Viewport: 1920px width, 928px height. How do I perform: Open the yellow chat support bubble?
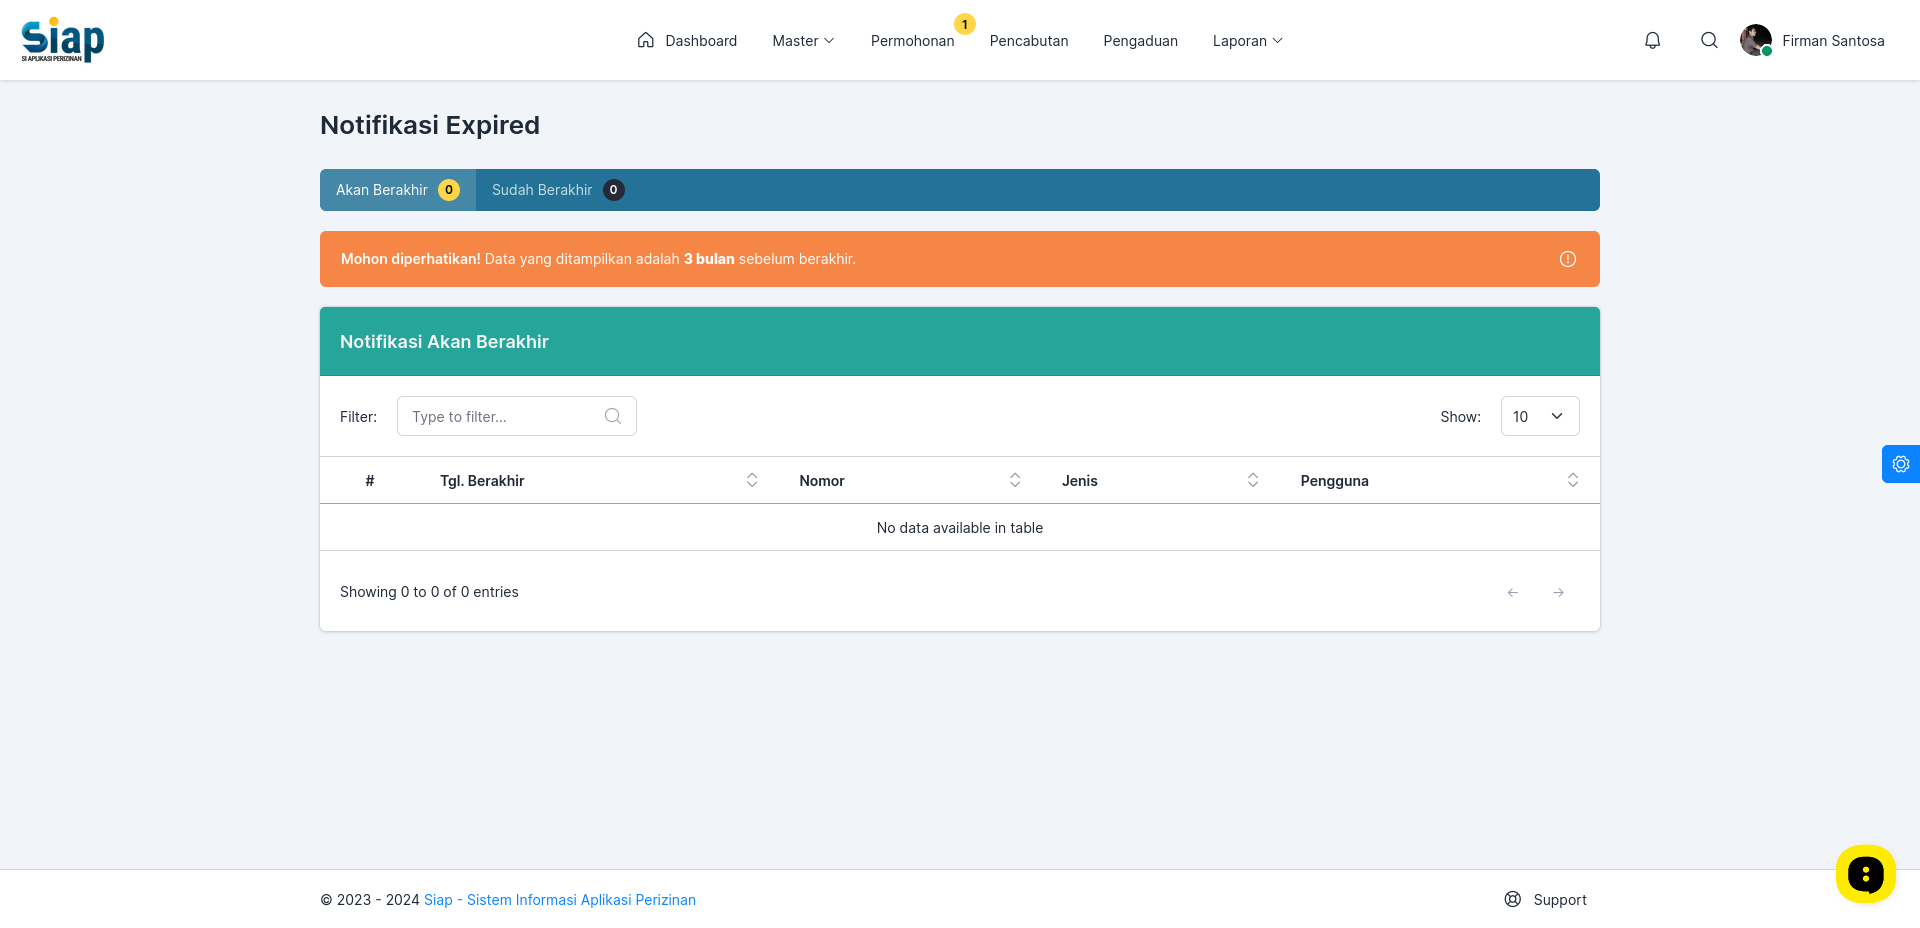pos(1865,874)
